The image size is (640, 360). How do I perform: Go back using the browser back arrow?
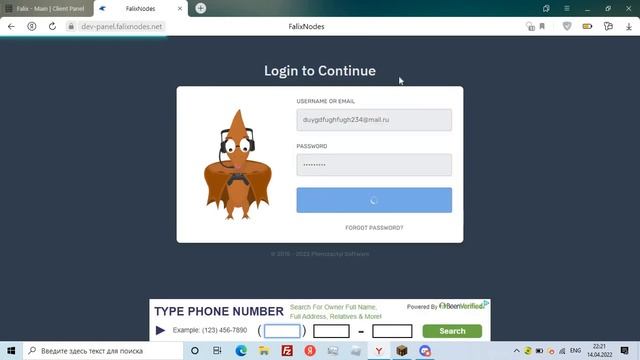click(x=11, y=27)
